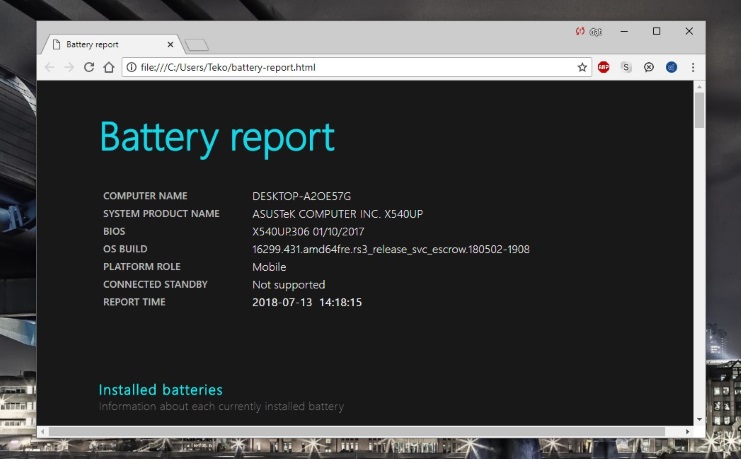
Task: Click the horizontal scrollbar right arrow
Action: click(x=688, y=432)
